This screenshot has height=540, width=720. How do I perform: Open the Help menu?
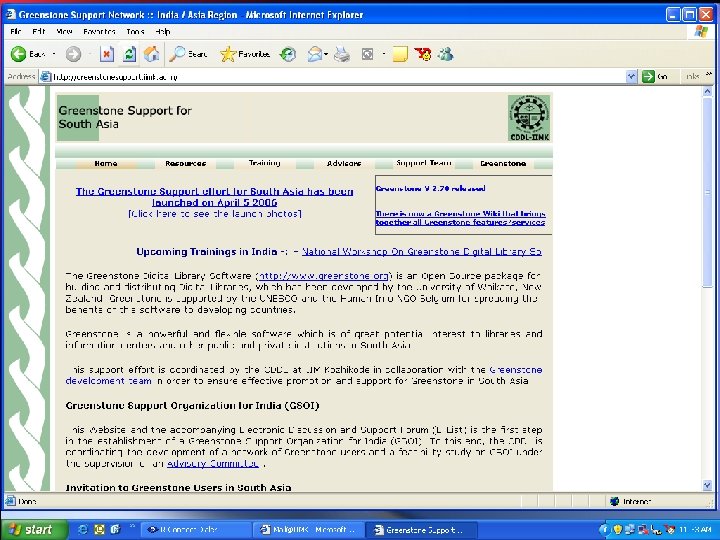pos(163,31)
